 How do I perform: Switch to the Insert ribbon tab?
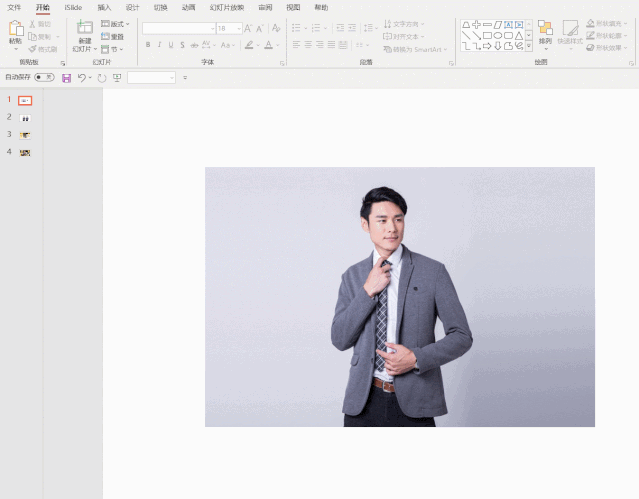(x=104, y=7)
